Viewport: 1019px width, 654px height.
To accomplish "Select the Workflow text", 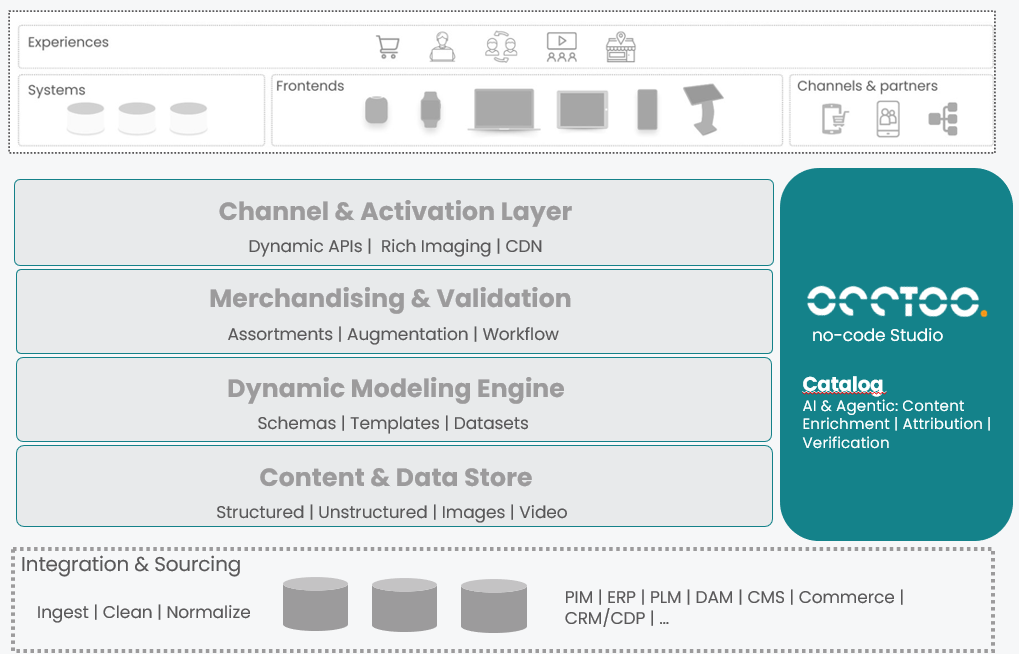I will [521, 334].
